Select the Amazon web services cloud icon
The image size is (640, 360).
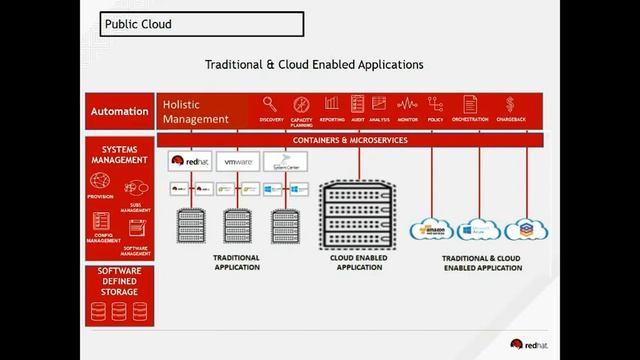click(x=431, y=229)
